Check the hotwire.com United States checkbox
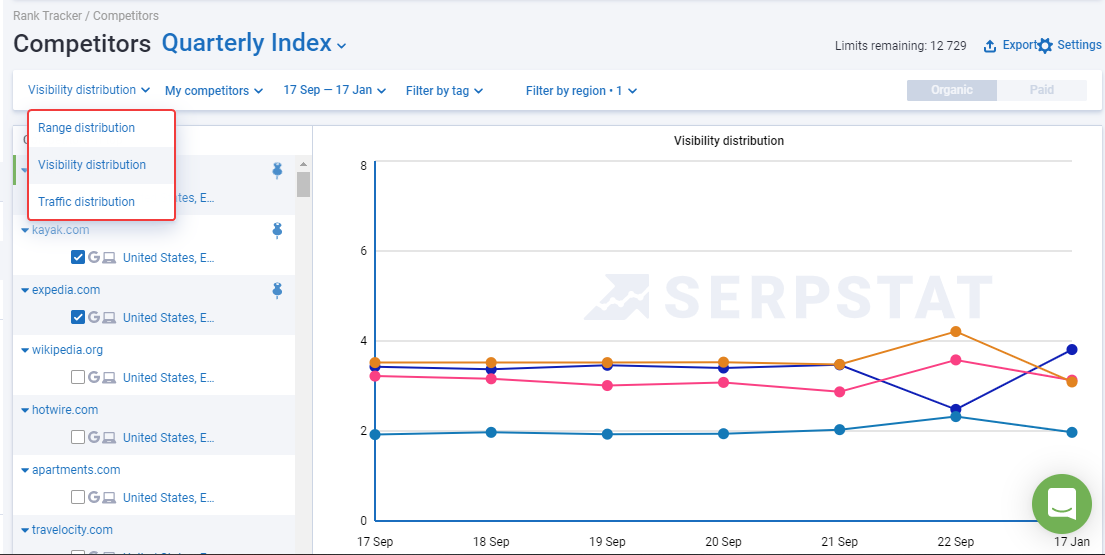The width and height of the screenshot is (1105, 555). (78, 437)
